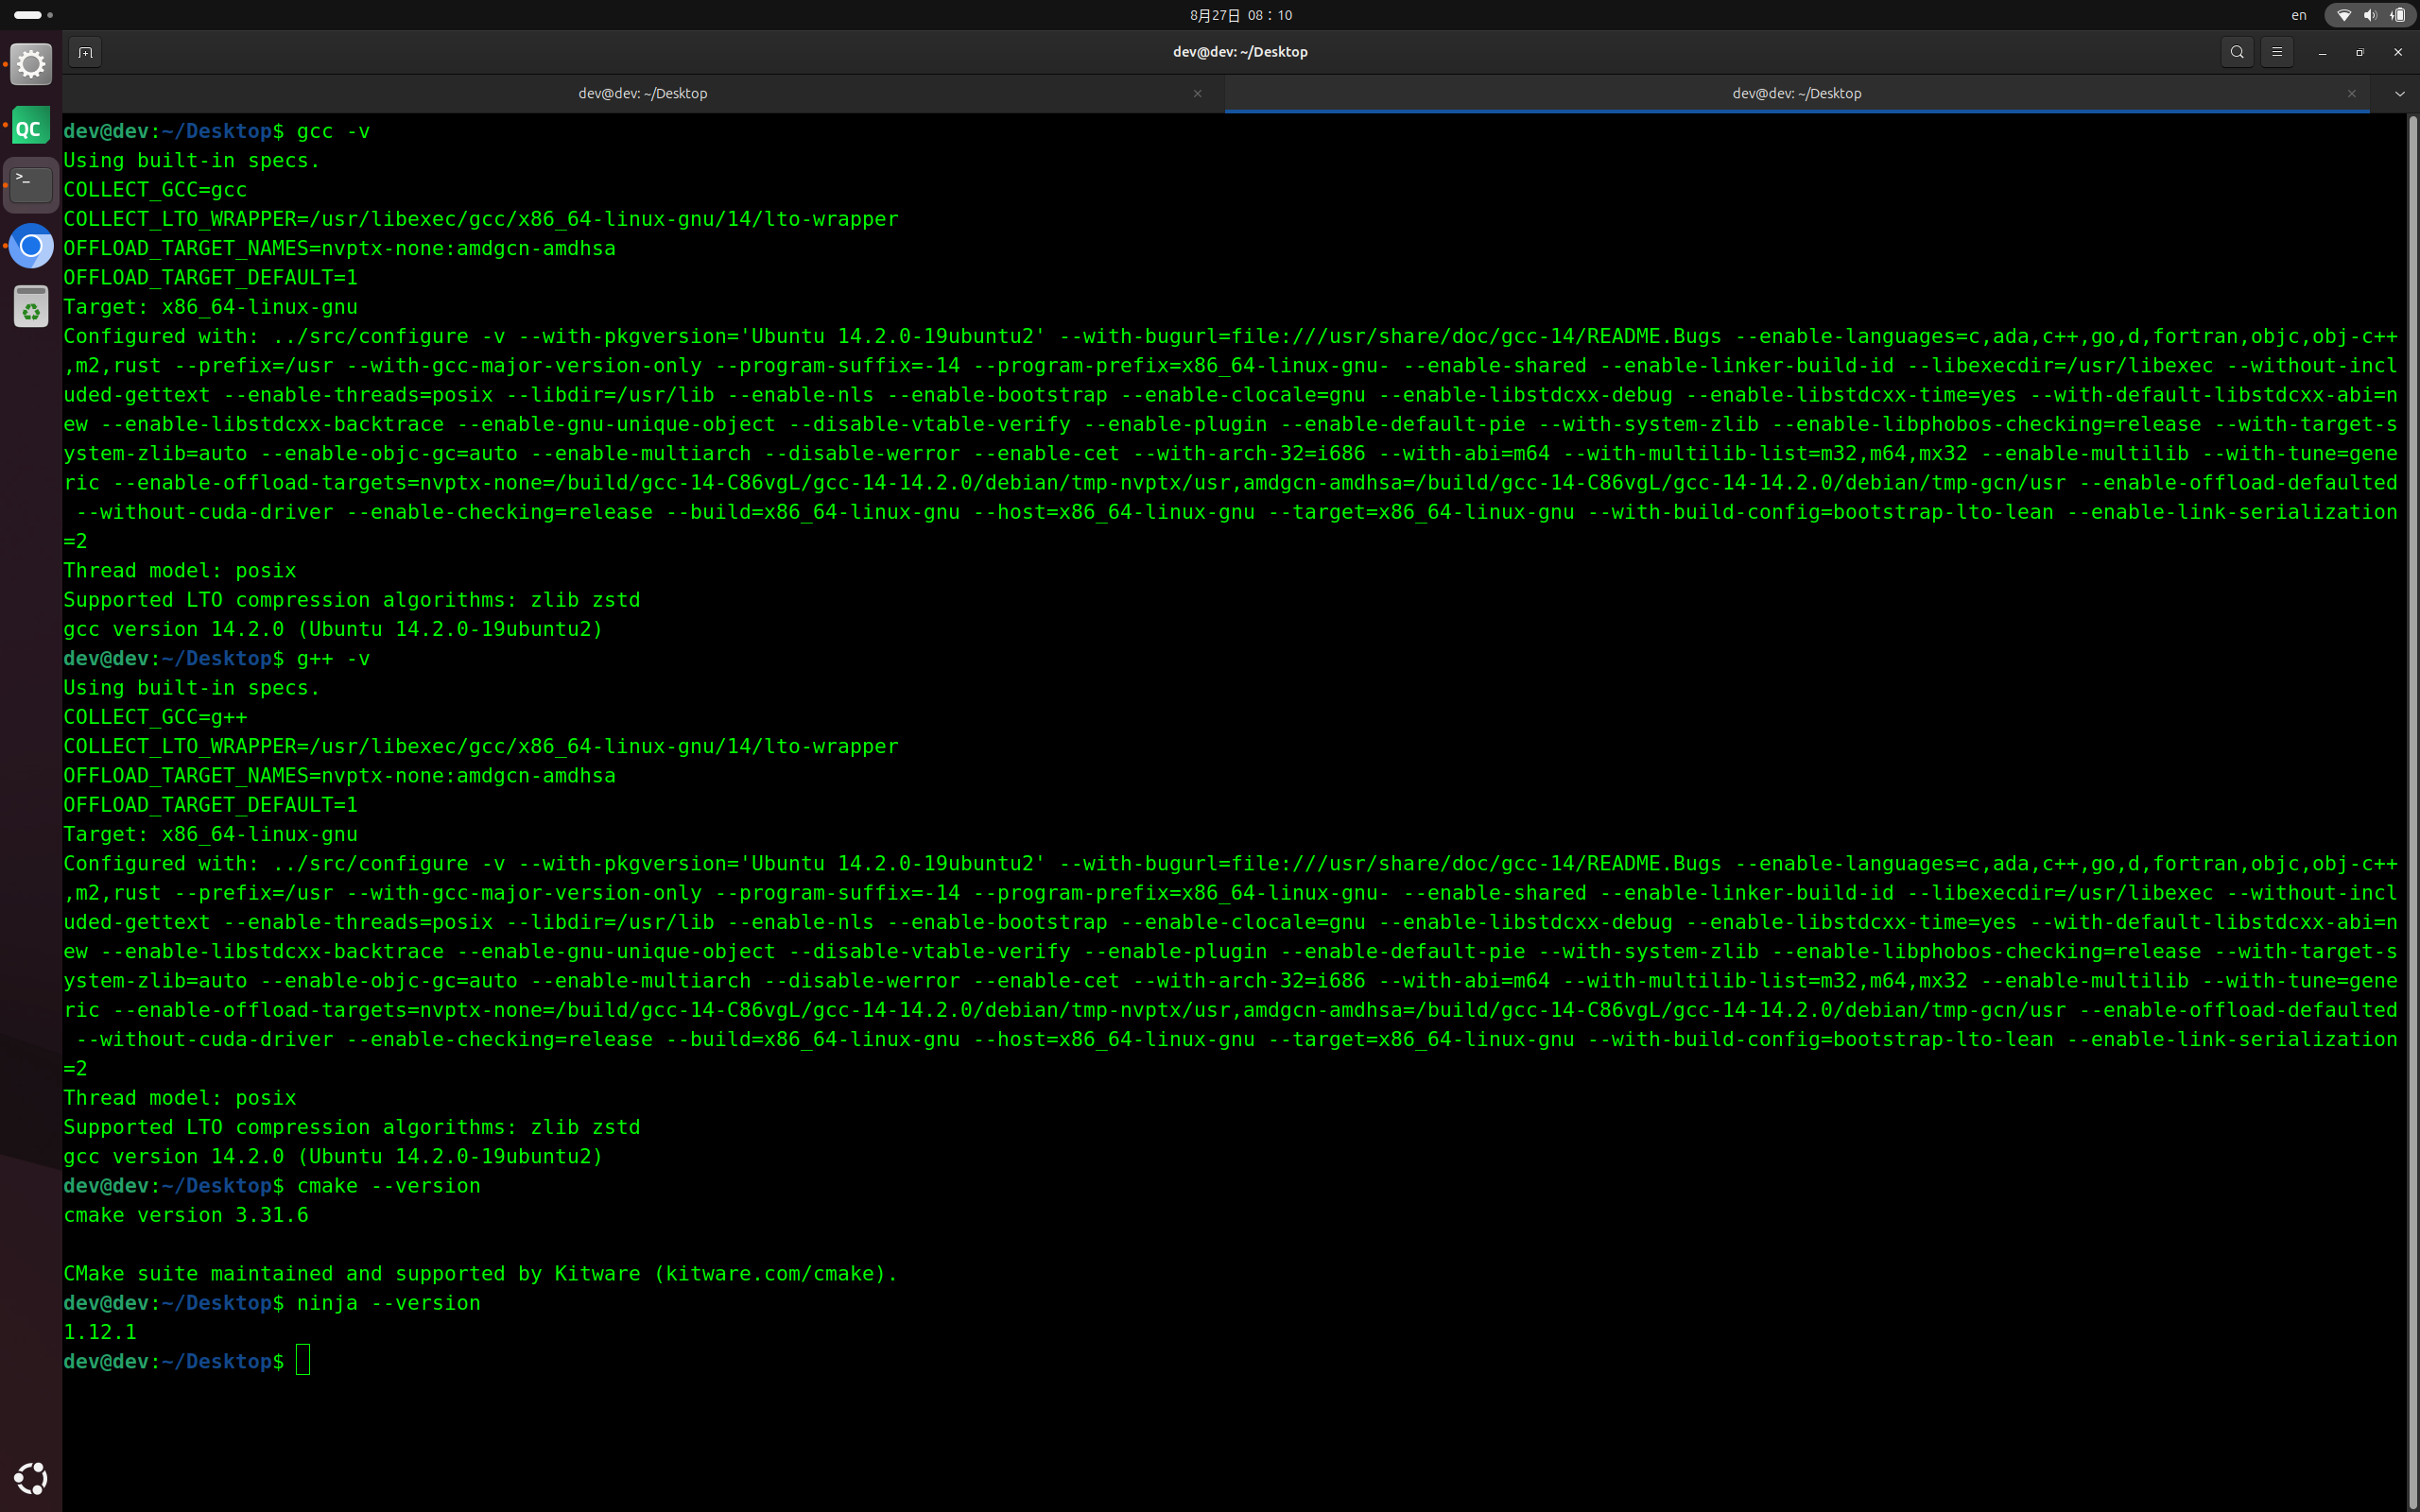
Task: Click the volume speaker icon
Action: click(x=2370, y=15)
